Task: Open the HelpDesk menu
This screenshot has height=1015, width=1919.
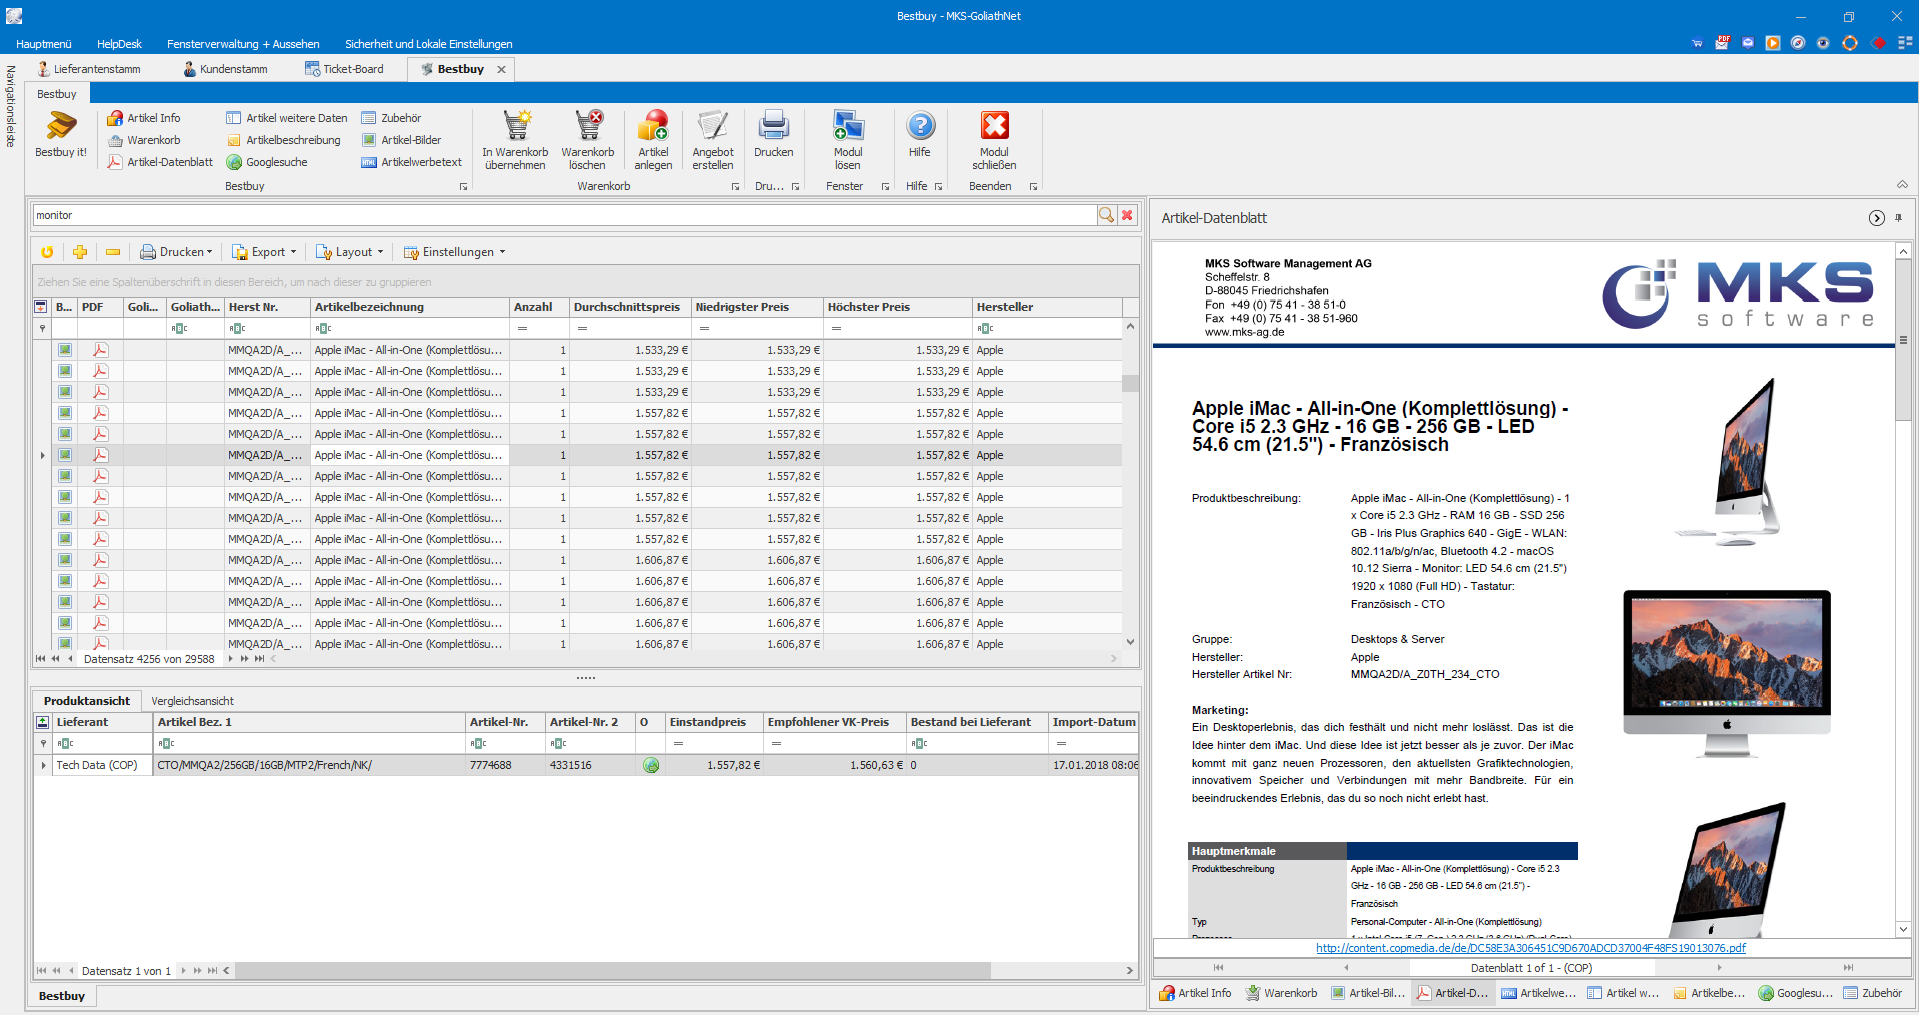Action: (119, 44)
